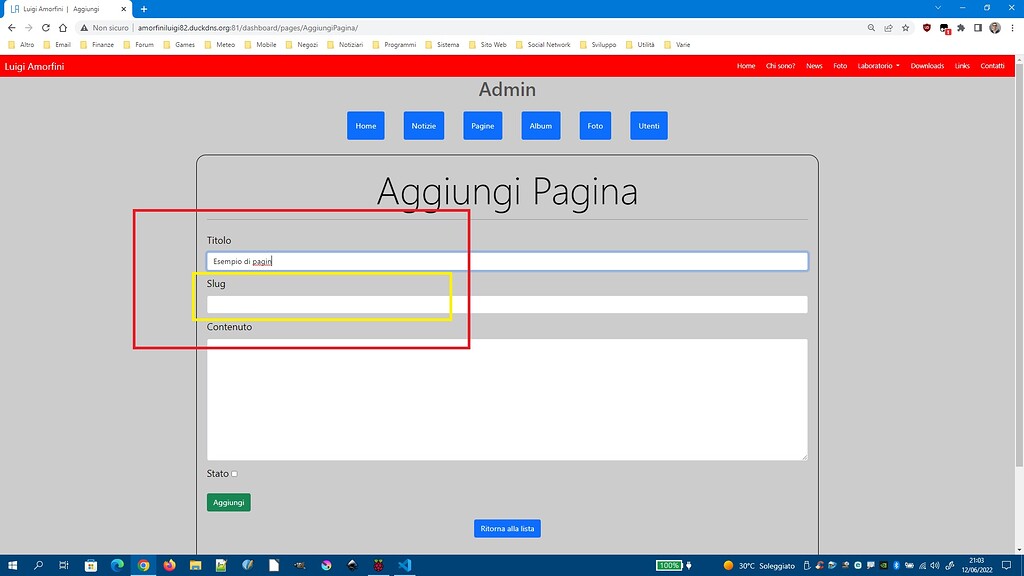Click the Bluetooth system tray icon
Image resolution: width=1024 pixels, height=576 pixels.
896,565
